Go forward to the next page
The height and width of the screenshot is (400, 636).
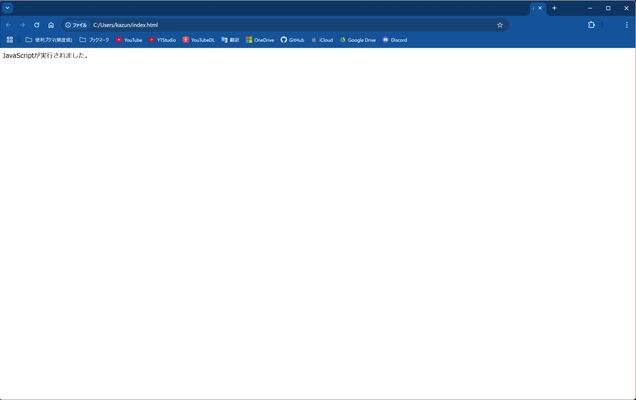[x=22, y=25]
